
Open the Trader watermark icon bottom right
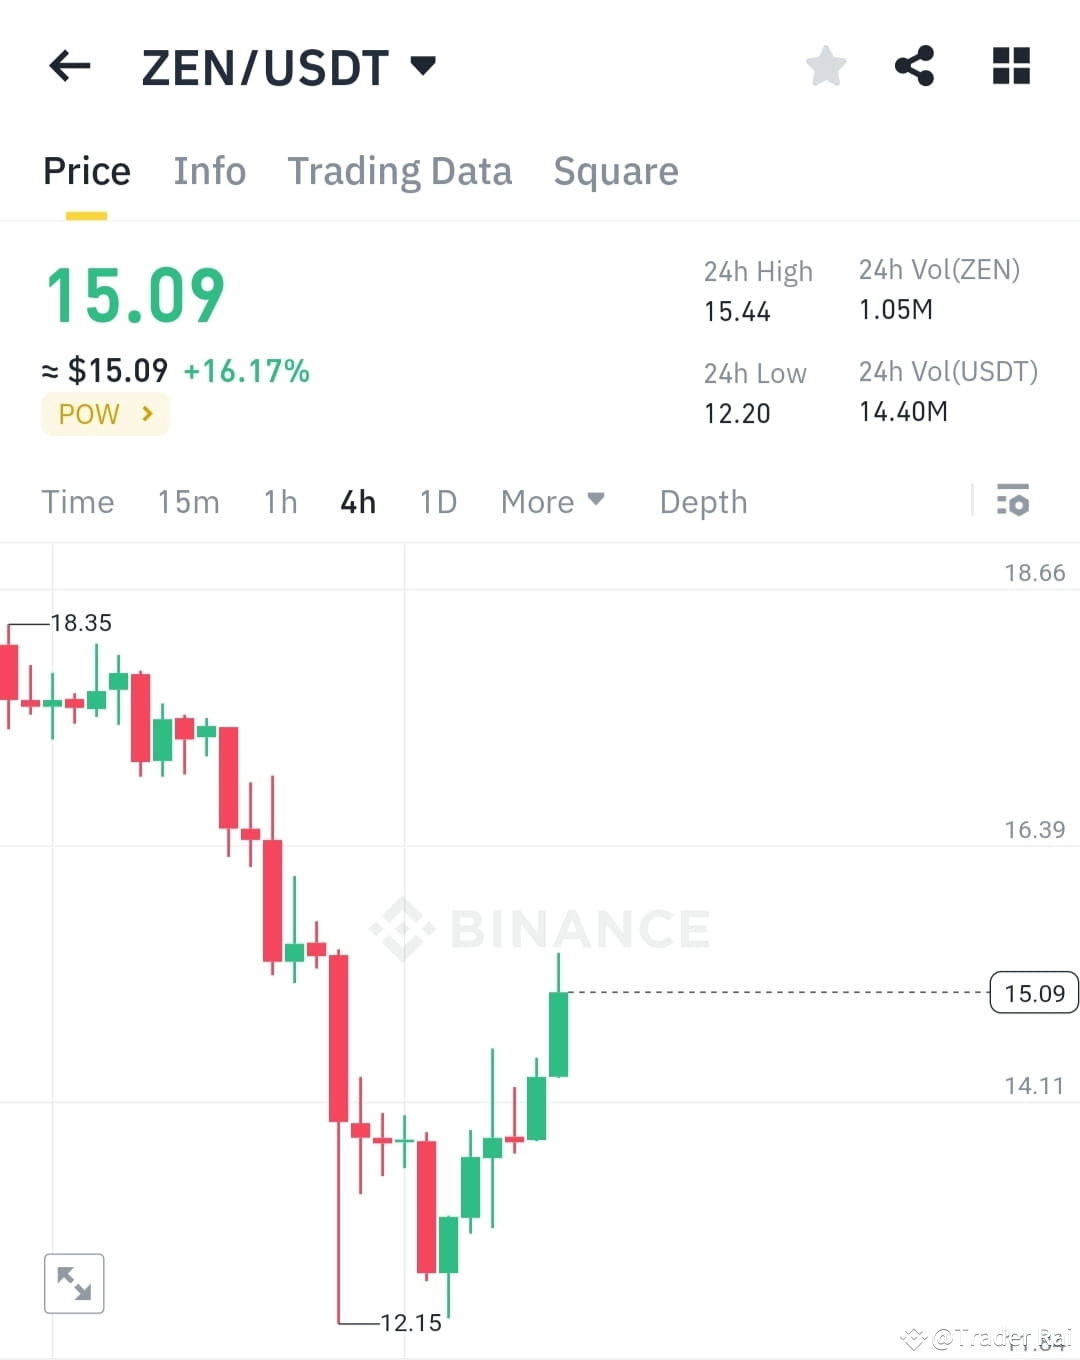[913, 1335]
